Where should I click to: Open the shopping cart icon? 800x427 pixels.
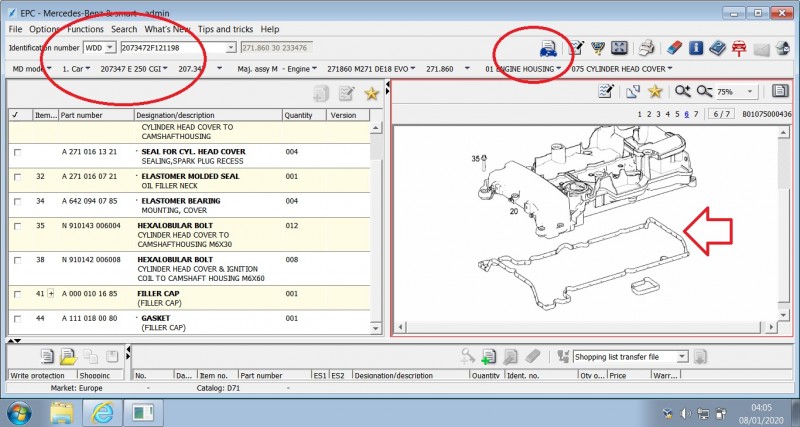[x=597, y=48]
